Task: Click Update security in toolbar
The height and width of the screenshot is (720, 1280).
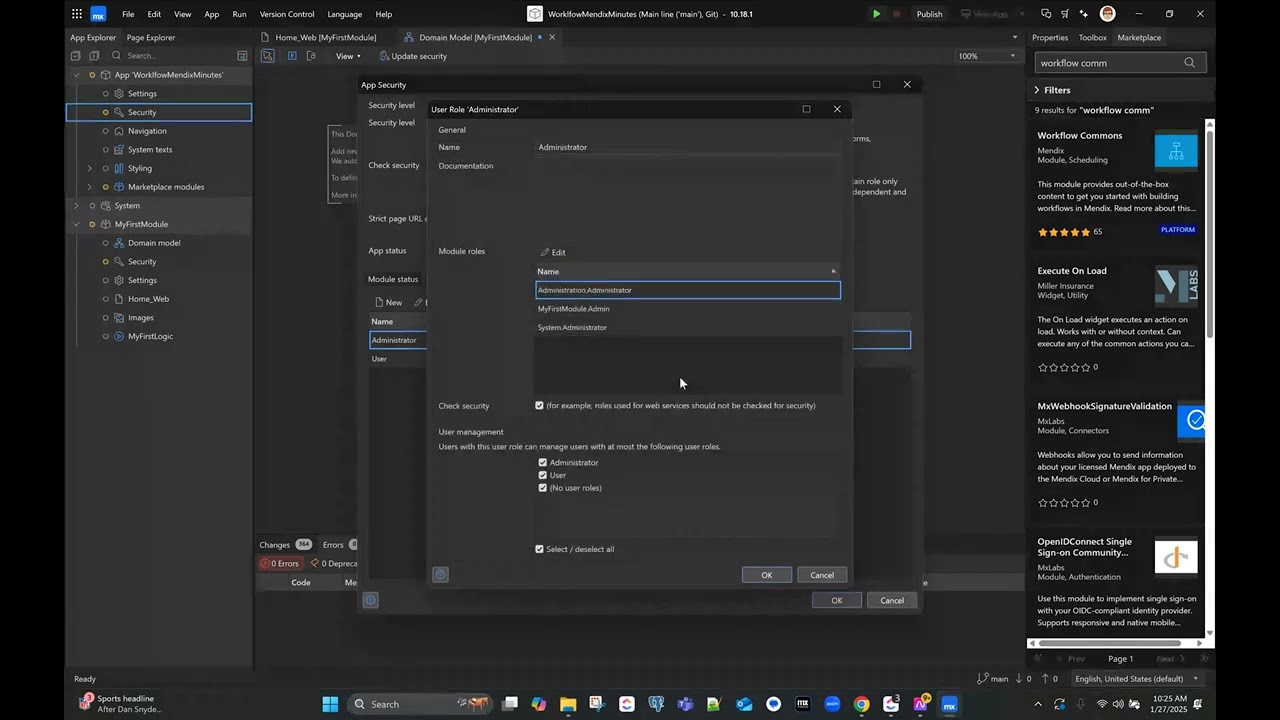Action: [x=412, y=56]
